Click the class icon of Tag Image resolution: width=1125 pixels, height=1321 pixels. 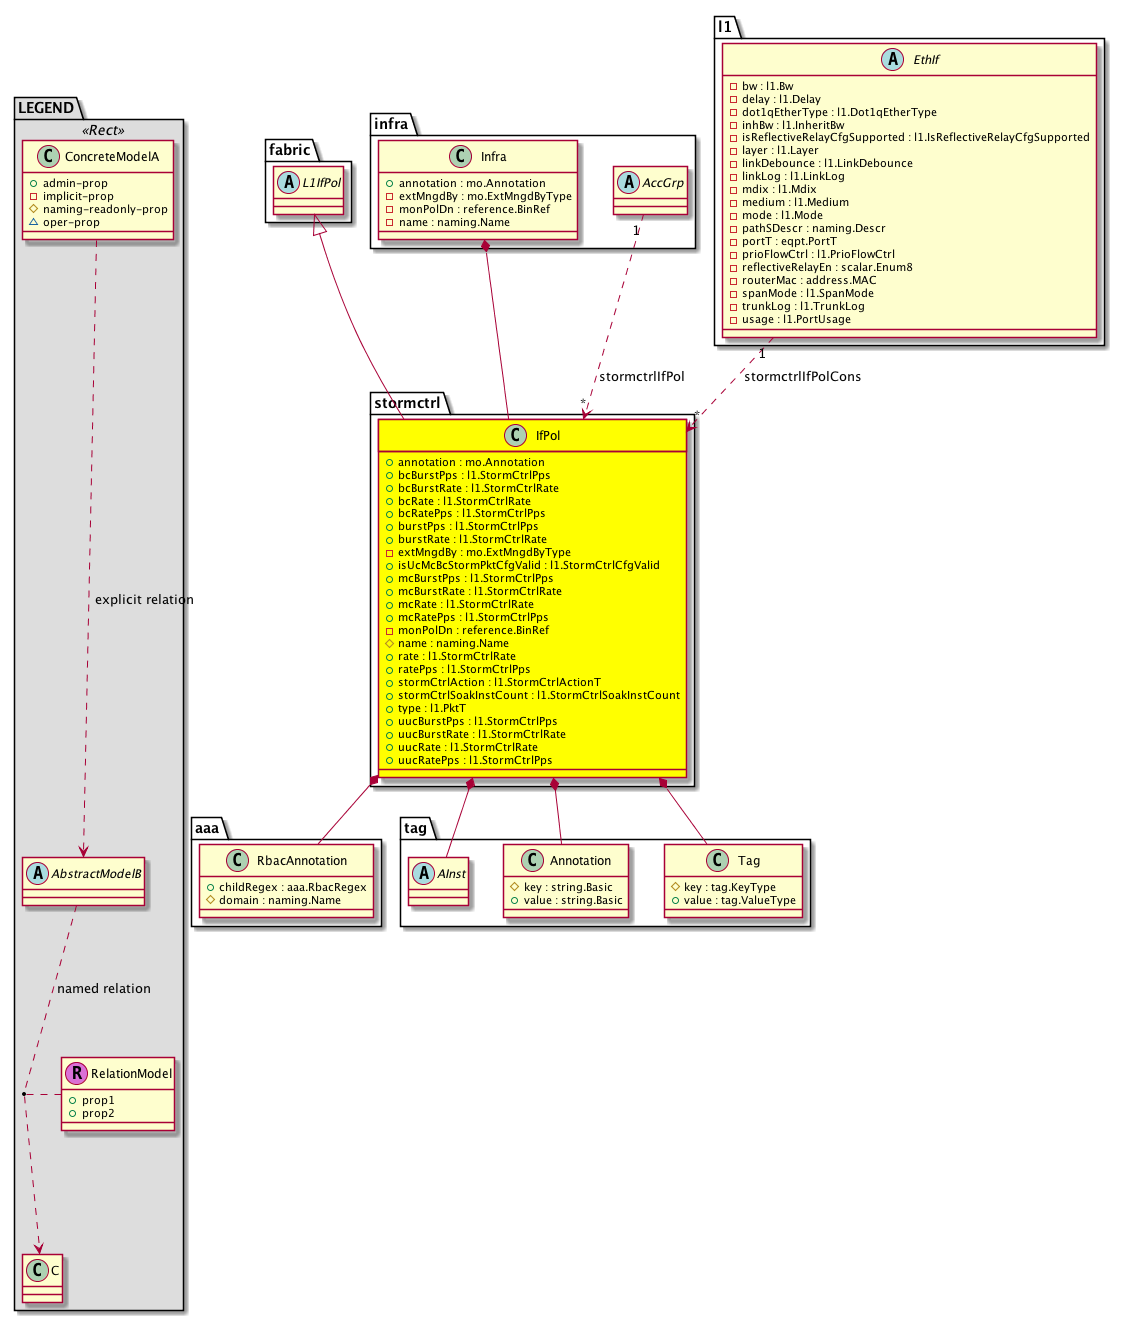click(x=717, y=860)
